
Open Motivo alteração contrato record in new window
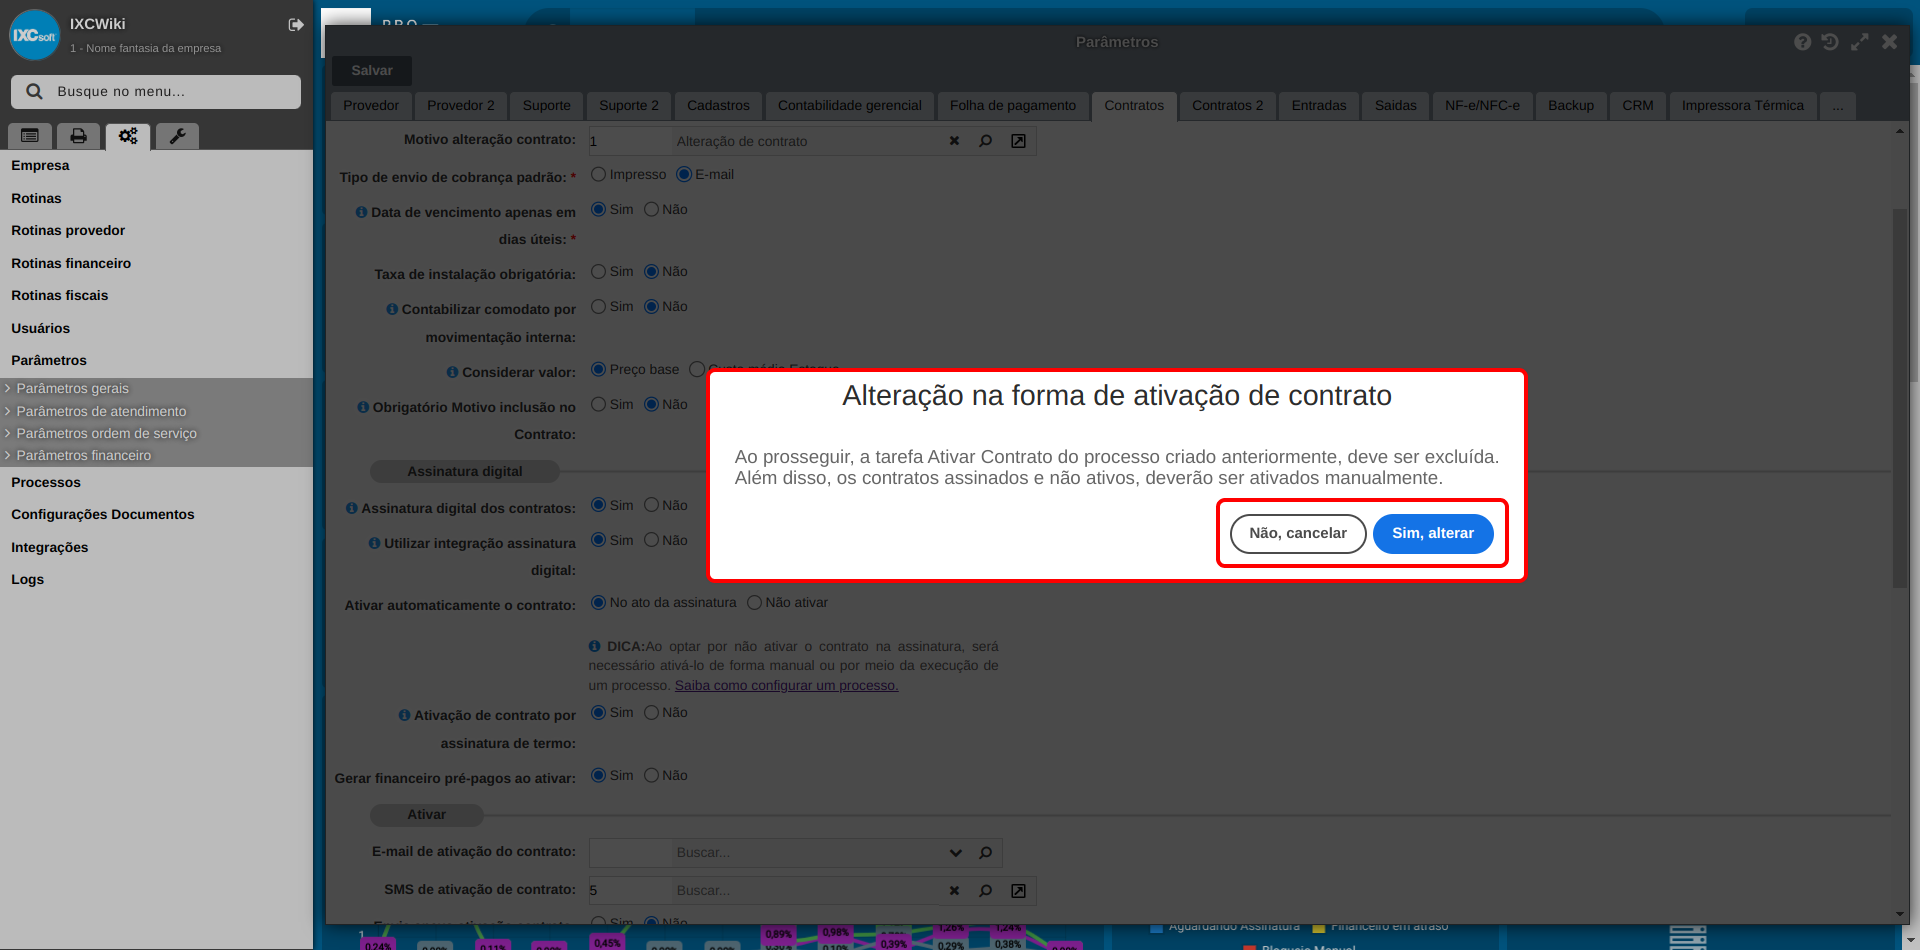click(x=1018, y=141)
